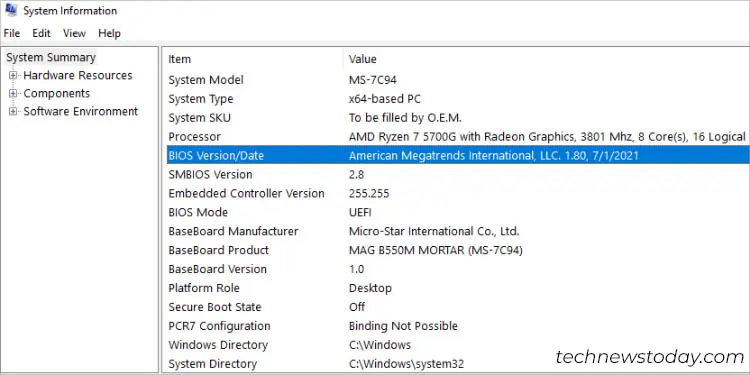Open the Edit menu
This screenshot has height=375, width=750.
coord(41,33)
